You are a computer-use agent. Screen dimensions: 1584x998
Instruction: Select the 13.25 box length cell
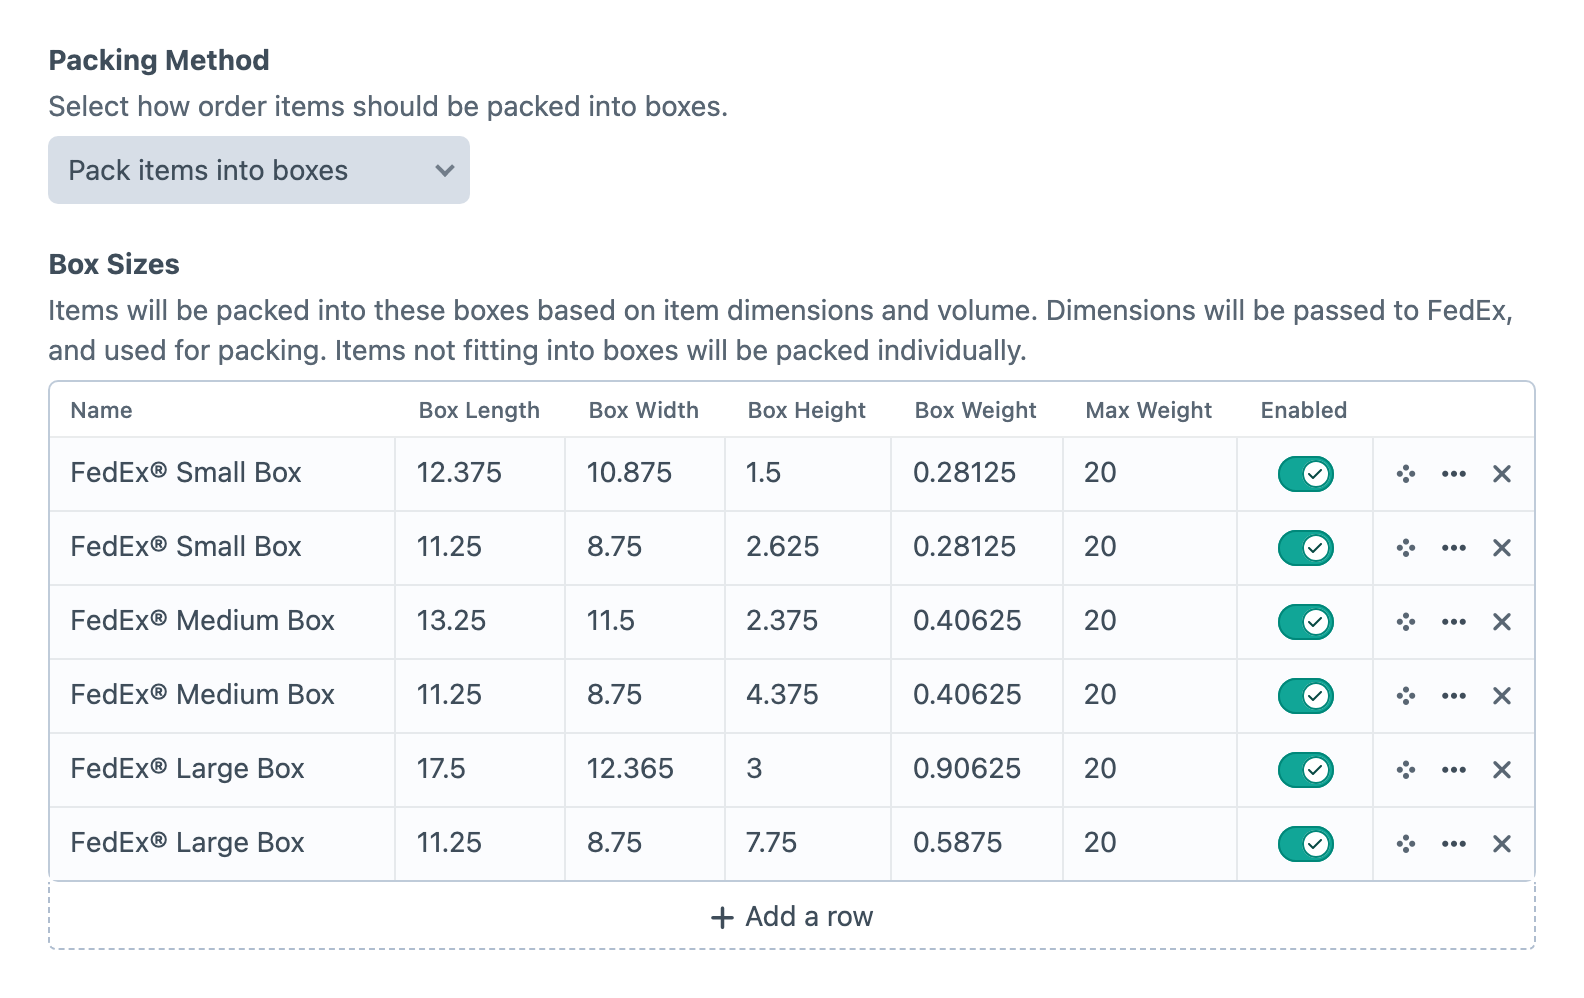(480, 622)
